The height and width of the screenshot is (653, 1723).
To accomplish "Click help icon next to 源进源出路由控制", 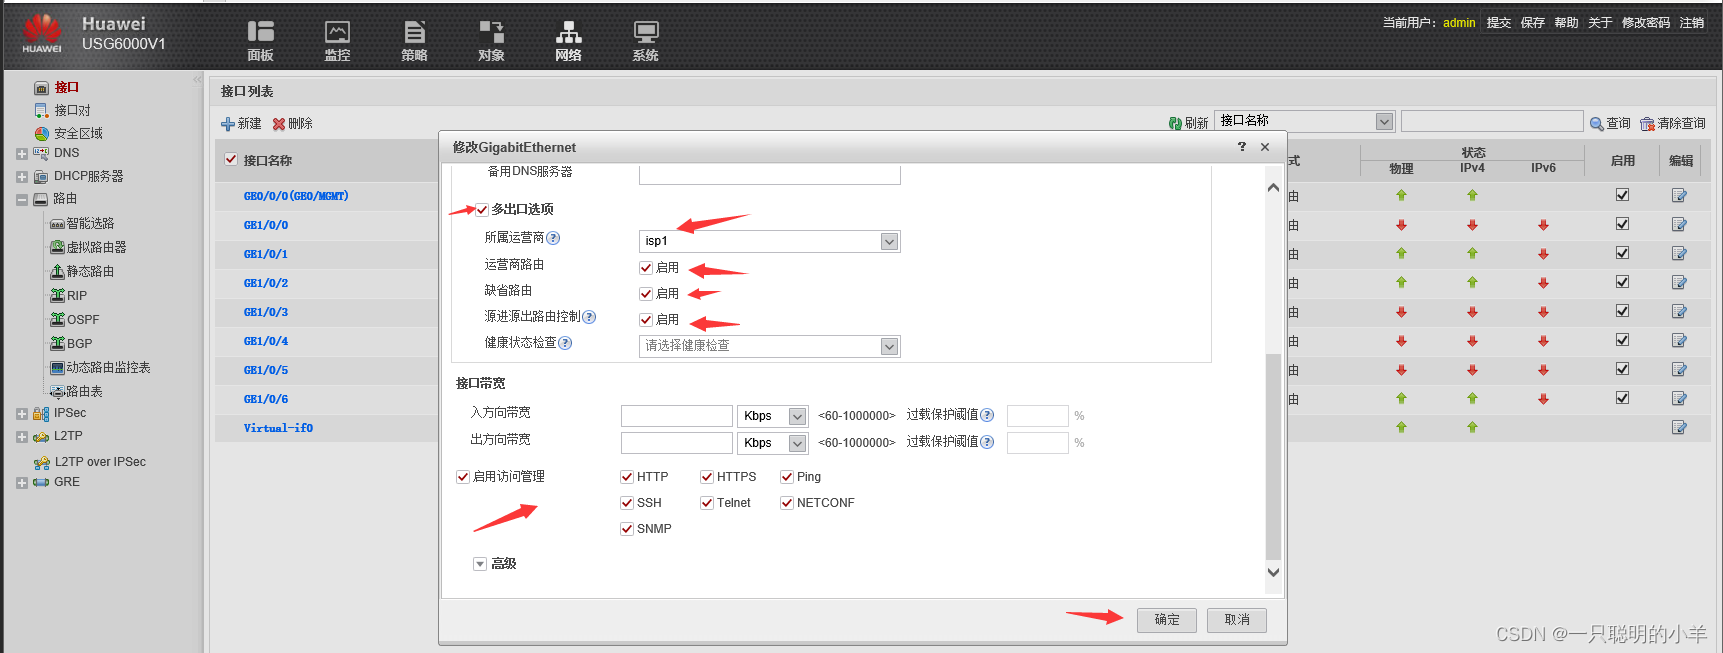I will (x=589, y=317).
